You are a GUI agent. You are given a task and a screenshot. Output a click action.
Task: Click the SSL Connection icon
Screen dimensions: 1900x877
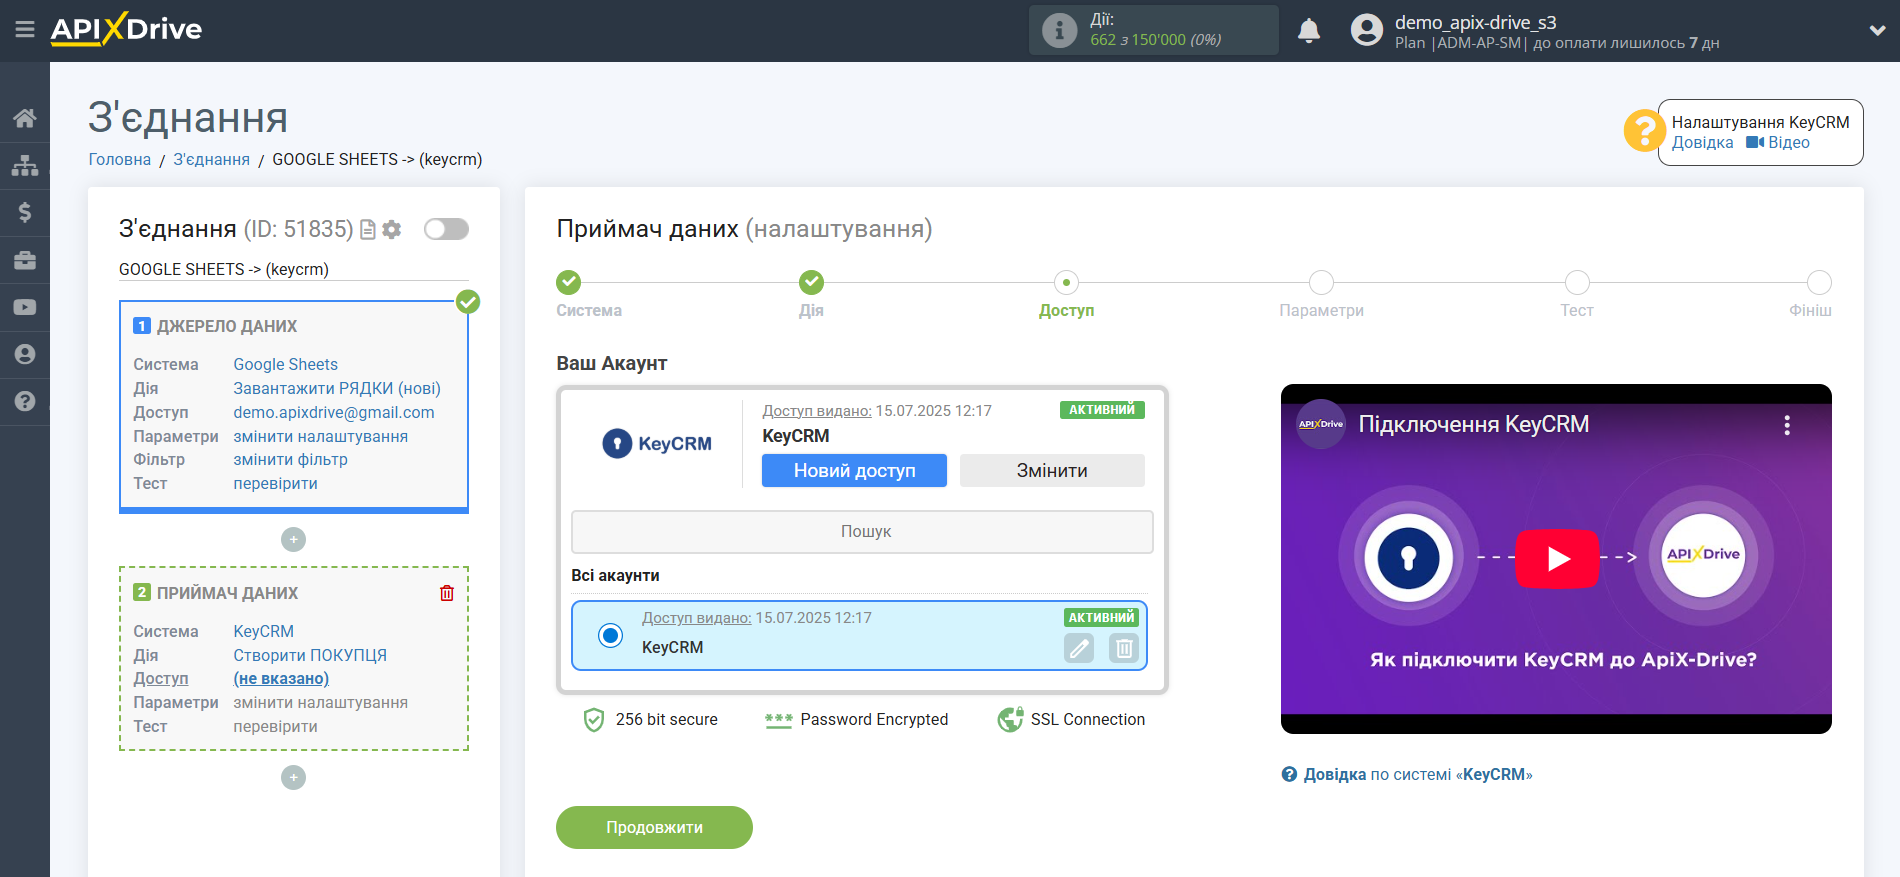point(1010,720)
